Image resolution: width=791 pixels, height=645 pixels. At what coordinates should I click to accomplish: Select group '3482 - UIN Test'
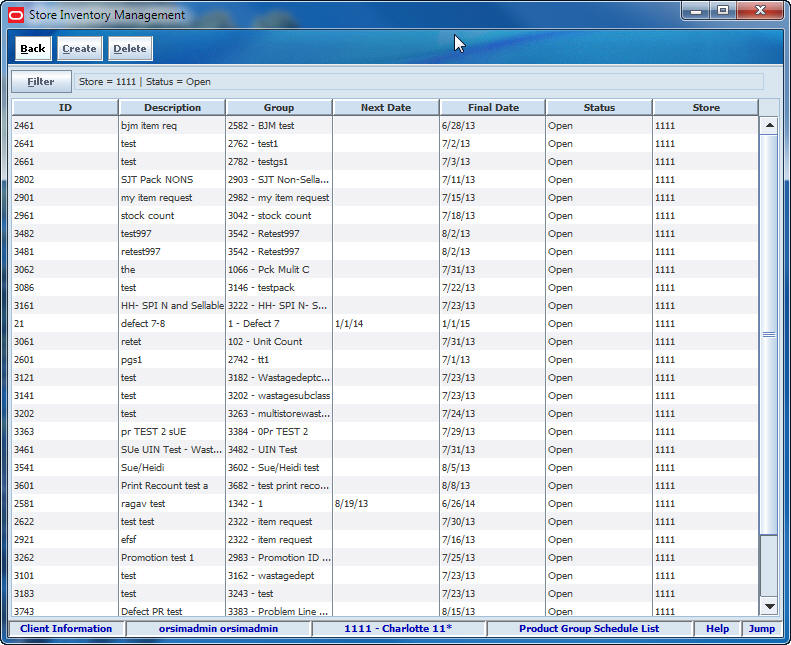click(262, 450)
